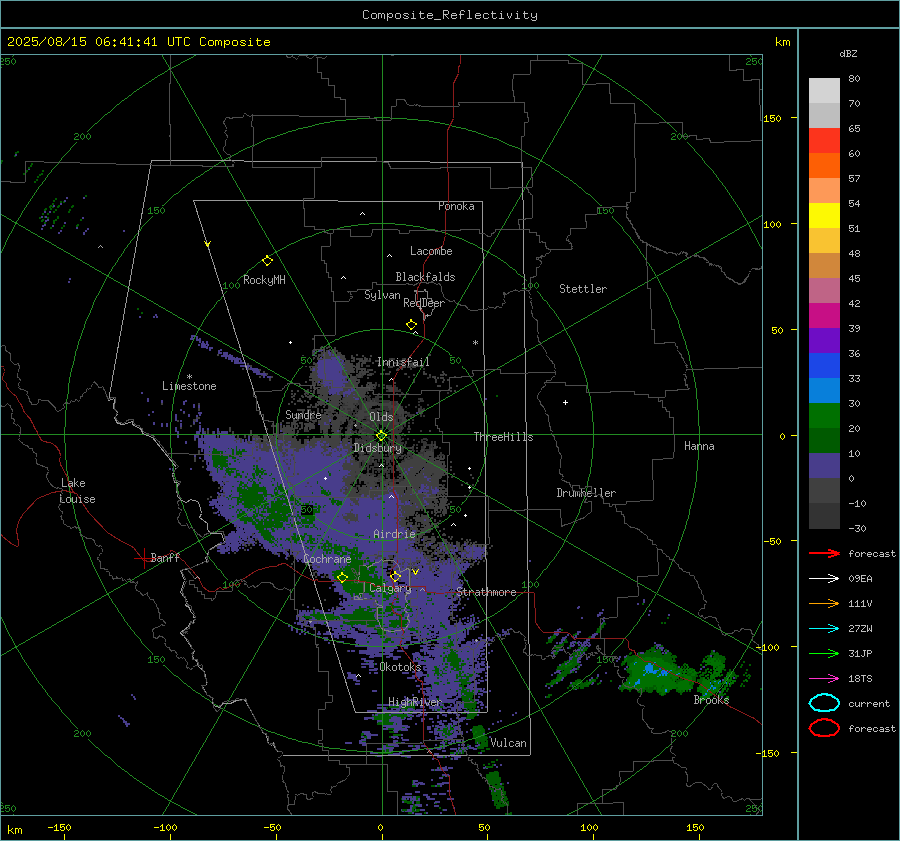This screenshot has width=900, height=841.
Task: Click the Innisfail town label
Action: coord(403,362)
